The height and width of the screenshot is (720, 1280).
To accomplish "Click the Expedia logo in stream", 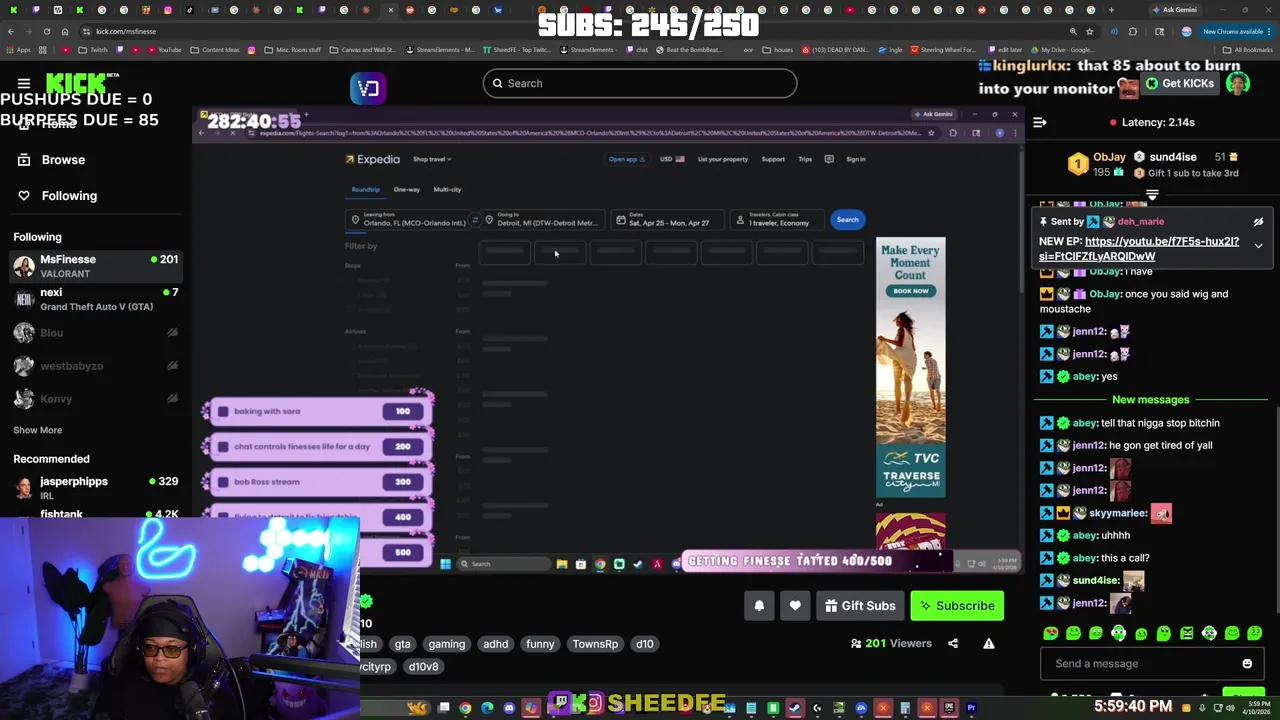I will coord(372,159).
